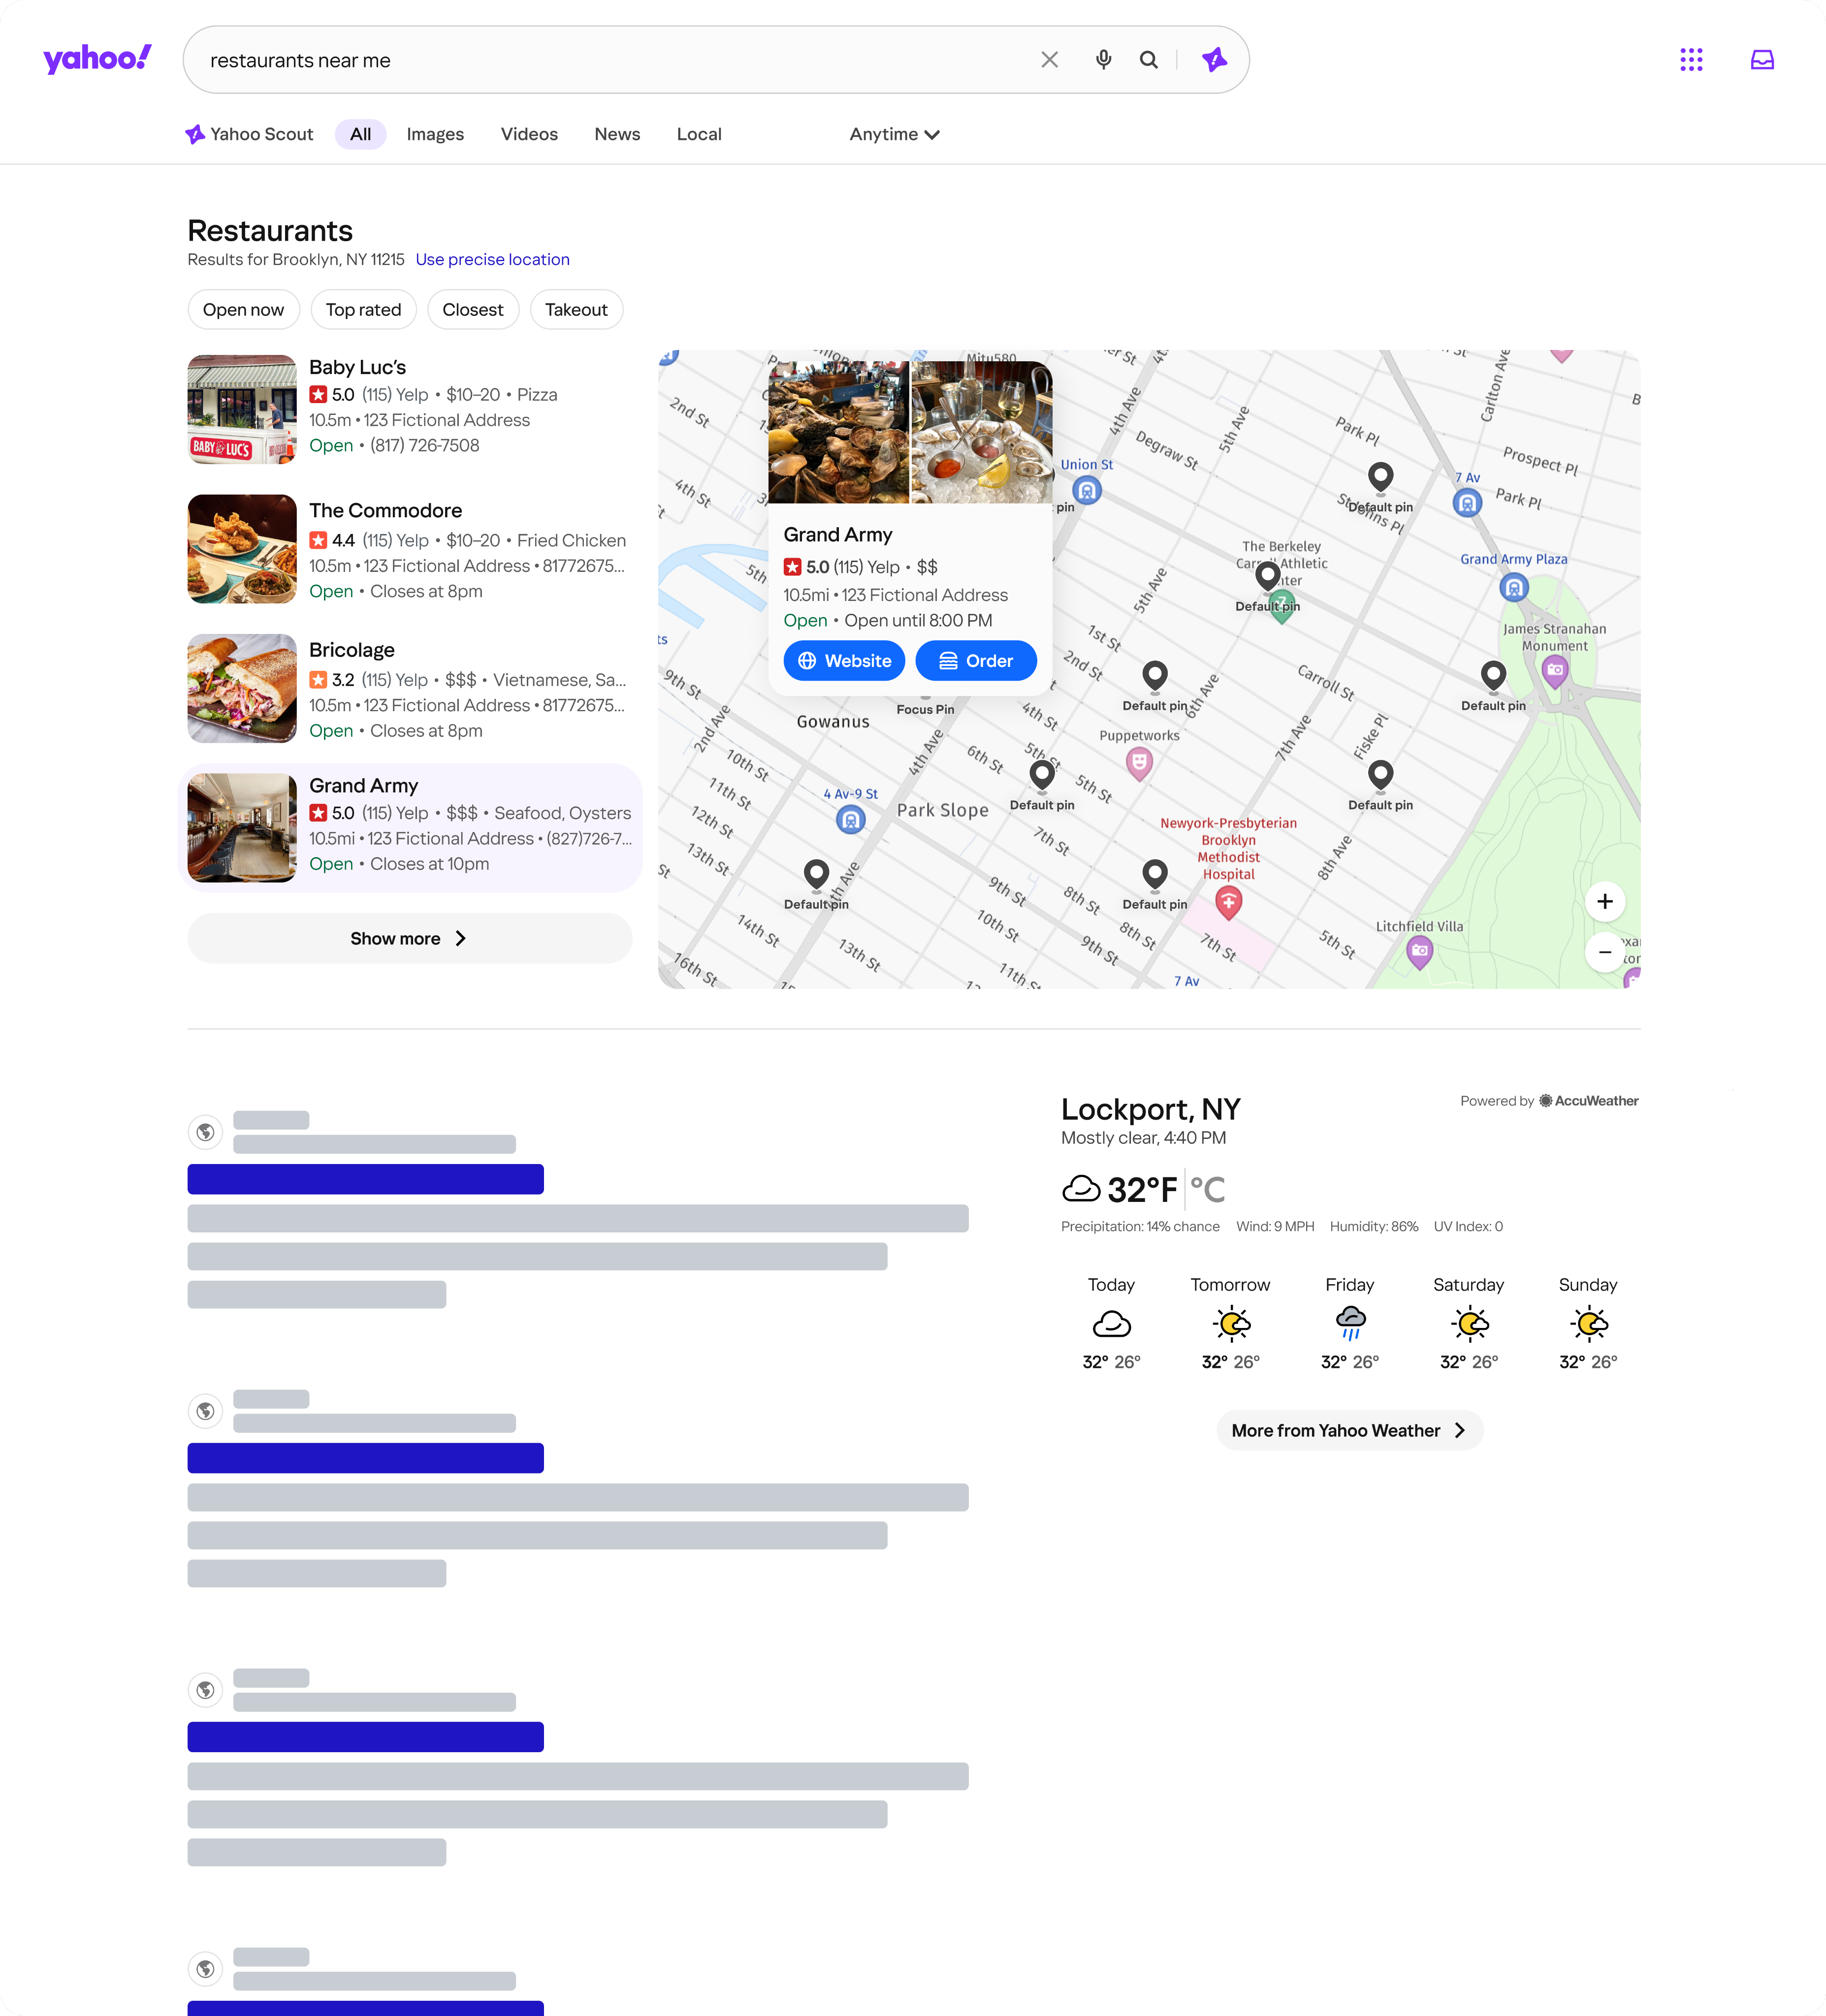Switch to the Videos tab
Screen dimensions: 1826x2016
(529, 134)
